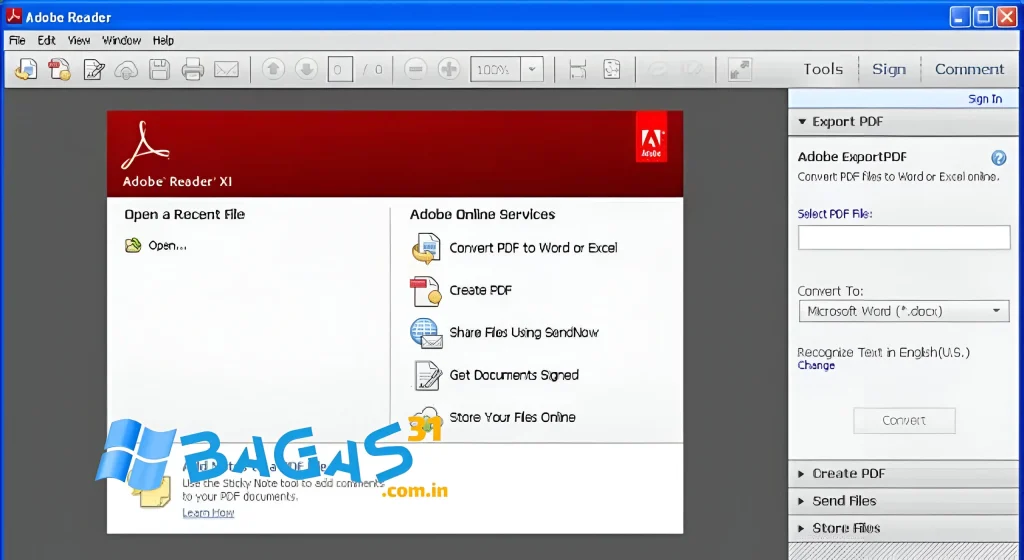
Task: Click the cloud upload toolbar icon
Action: coord(126,70)
